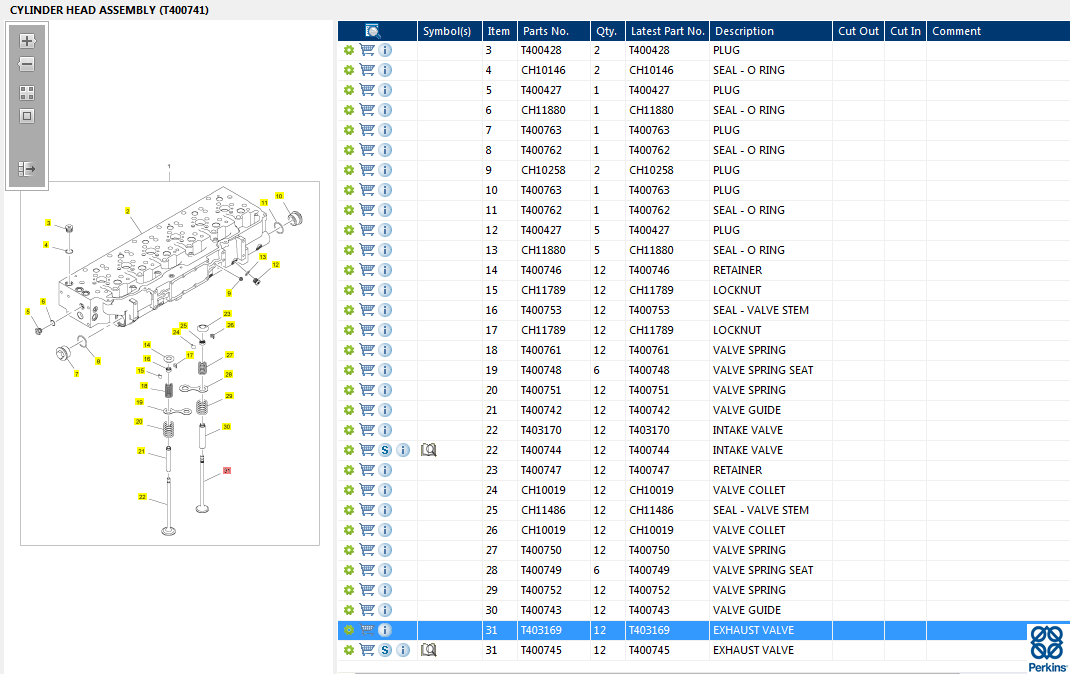Open info for item 18 valve spring T400761
Image resolution: width=1070 pixels, height=674 pixels.
coord(385,350)
